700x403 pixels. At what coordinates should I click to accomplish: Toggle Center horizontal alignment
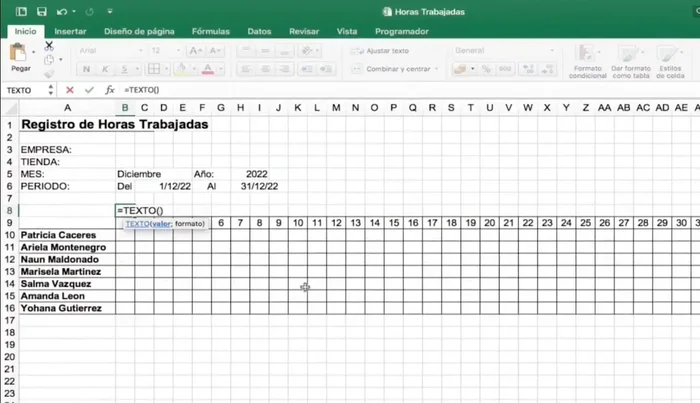coord(265,69)
